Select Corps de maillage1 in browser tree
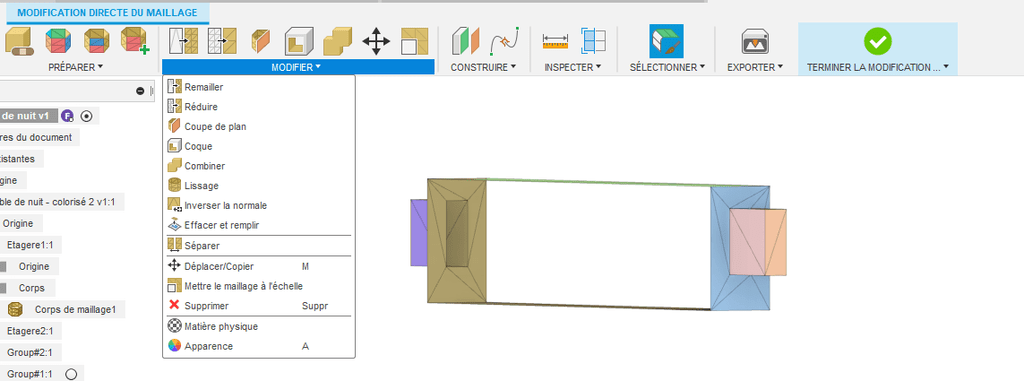The height and width of the screenshot is (381, 1024). point(75,310)
